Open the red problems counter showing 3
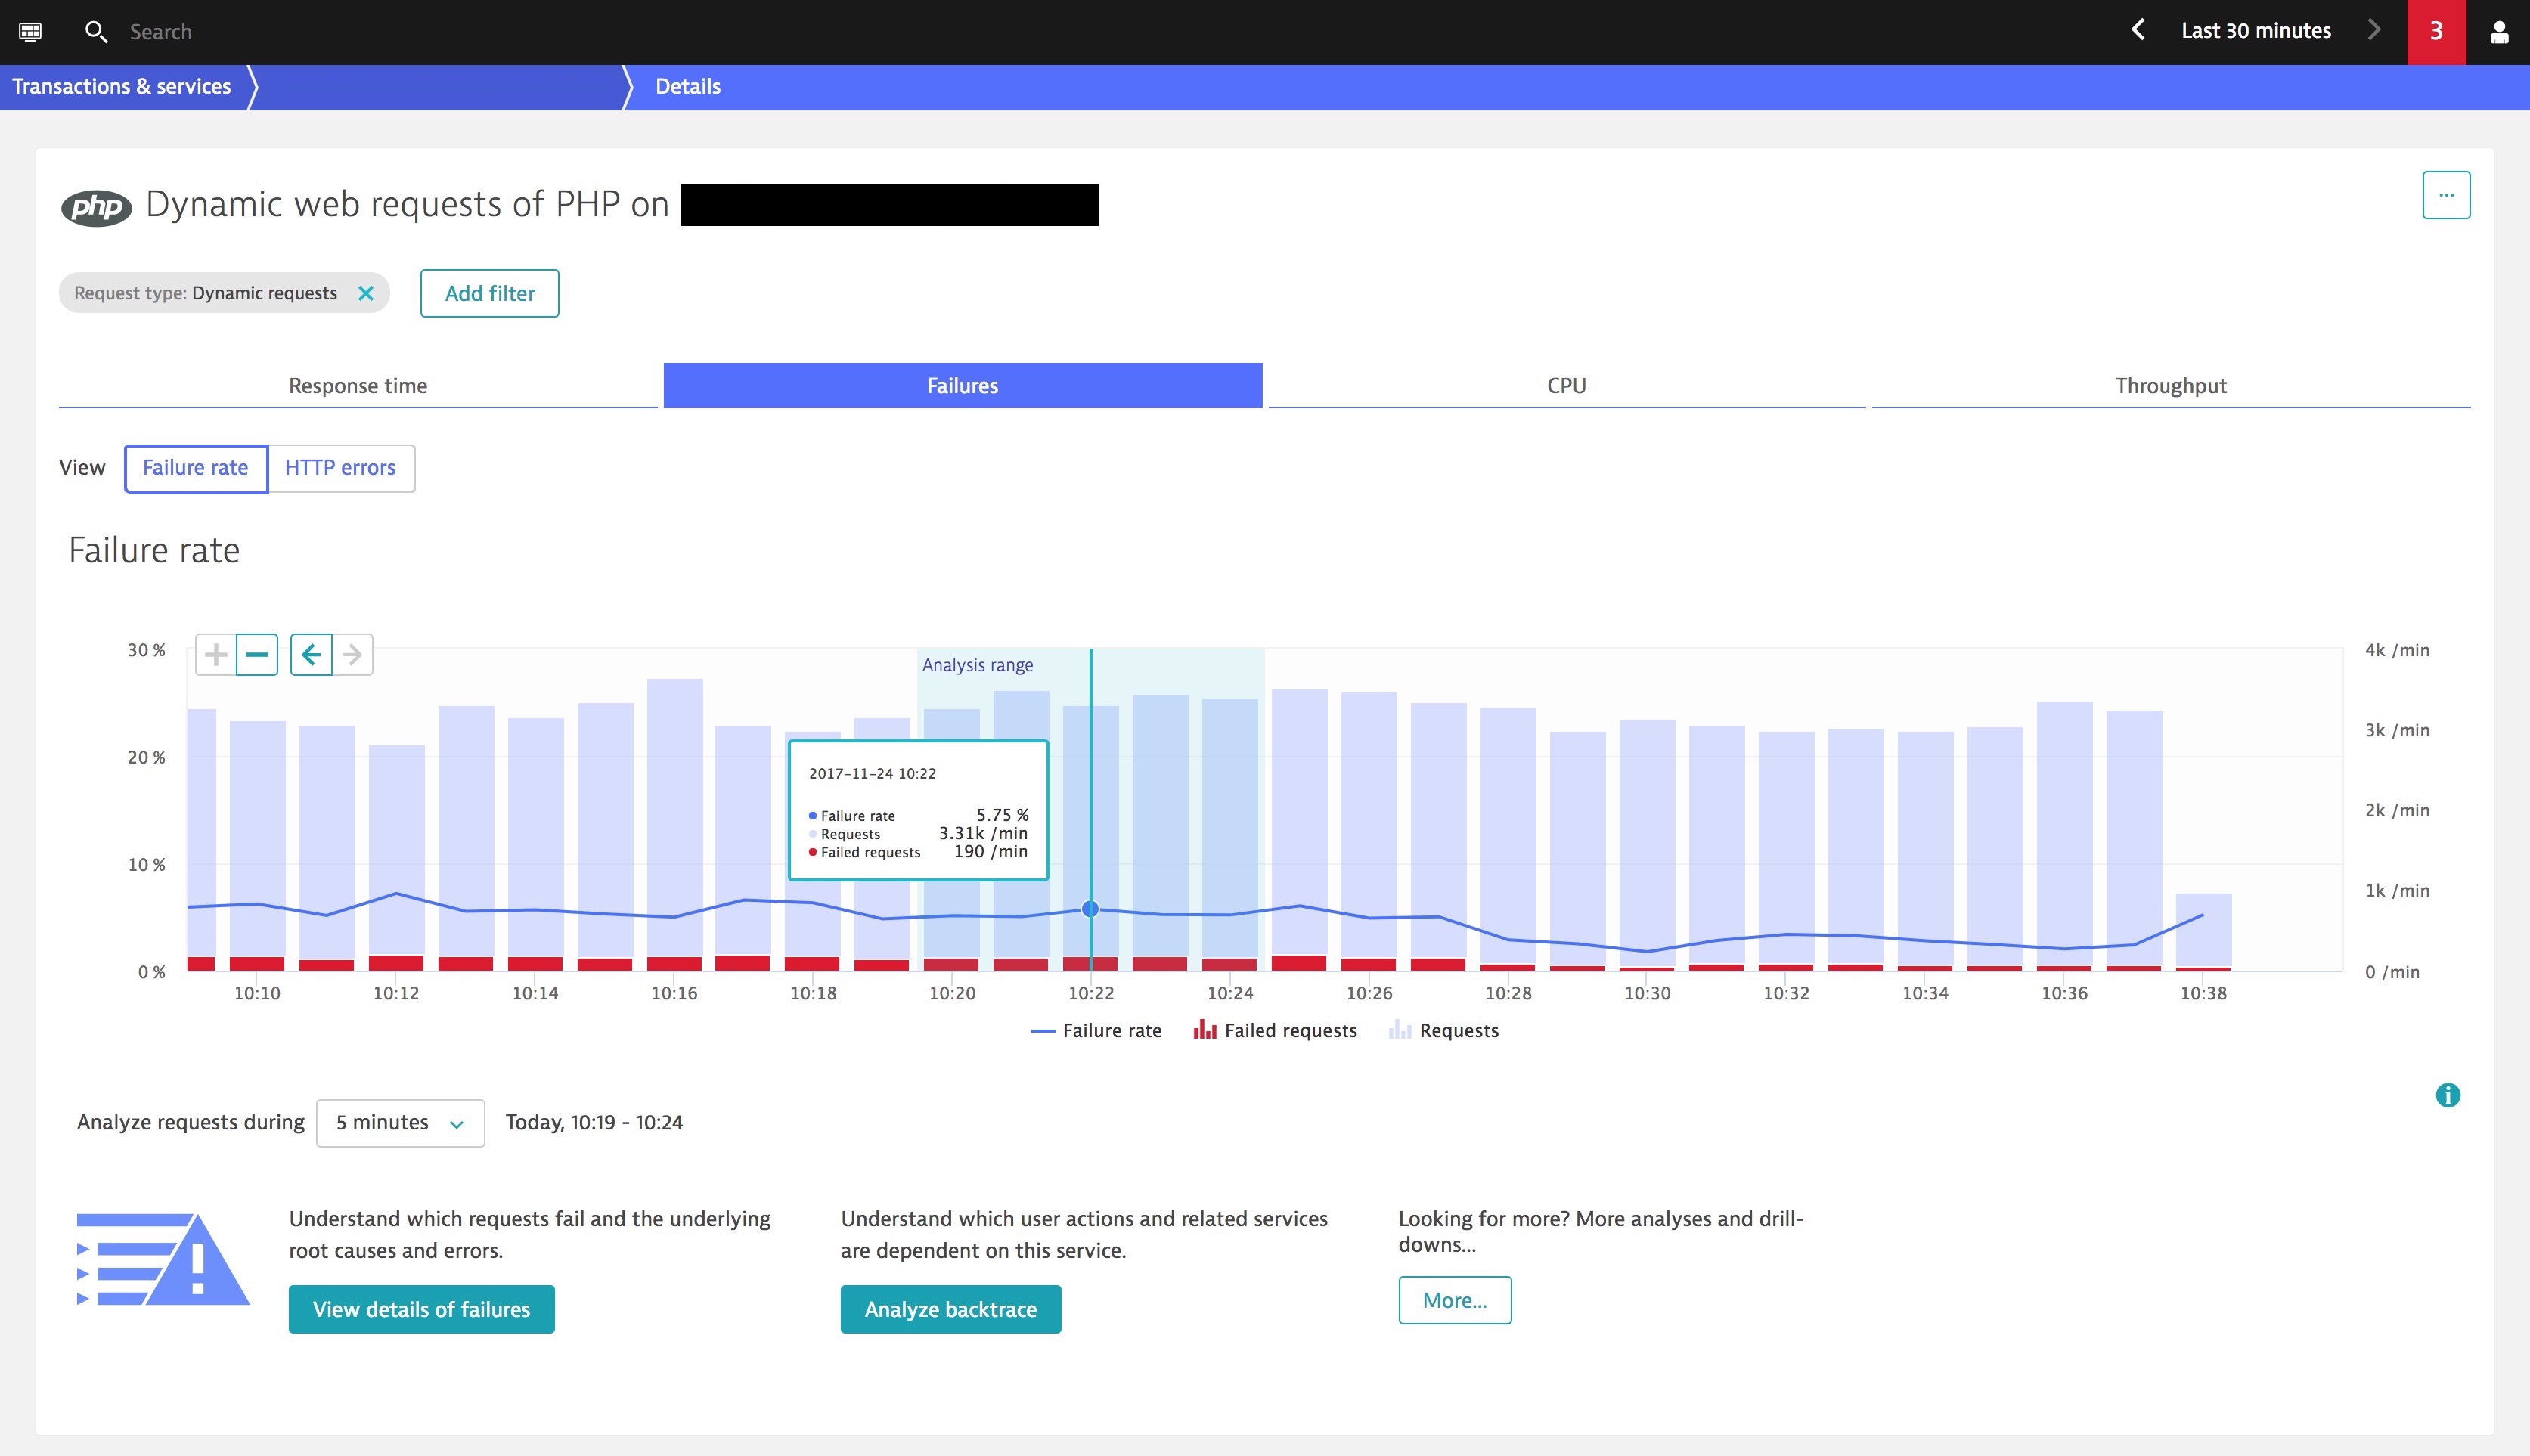 tap(2436, 32)
